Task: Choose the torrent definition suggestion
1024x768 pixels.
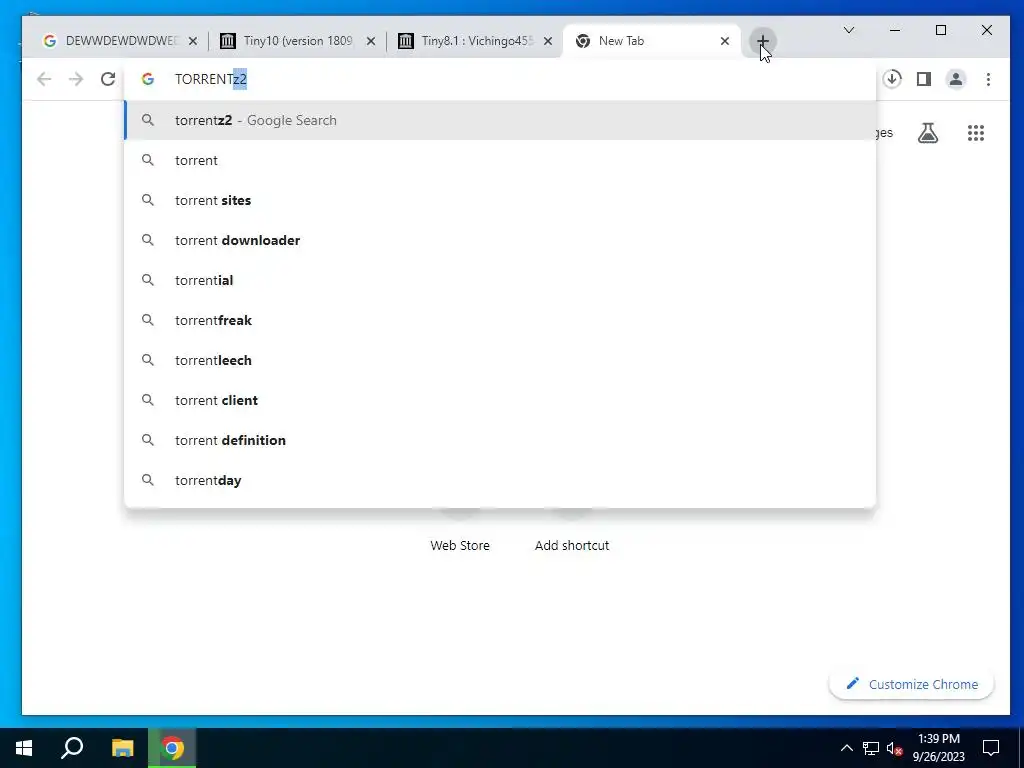Action: [500, 440]
